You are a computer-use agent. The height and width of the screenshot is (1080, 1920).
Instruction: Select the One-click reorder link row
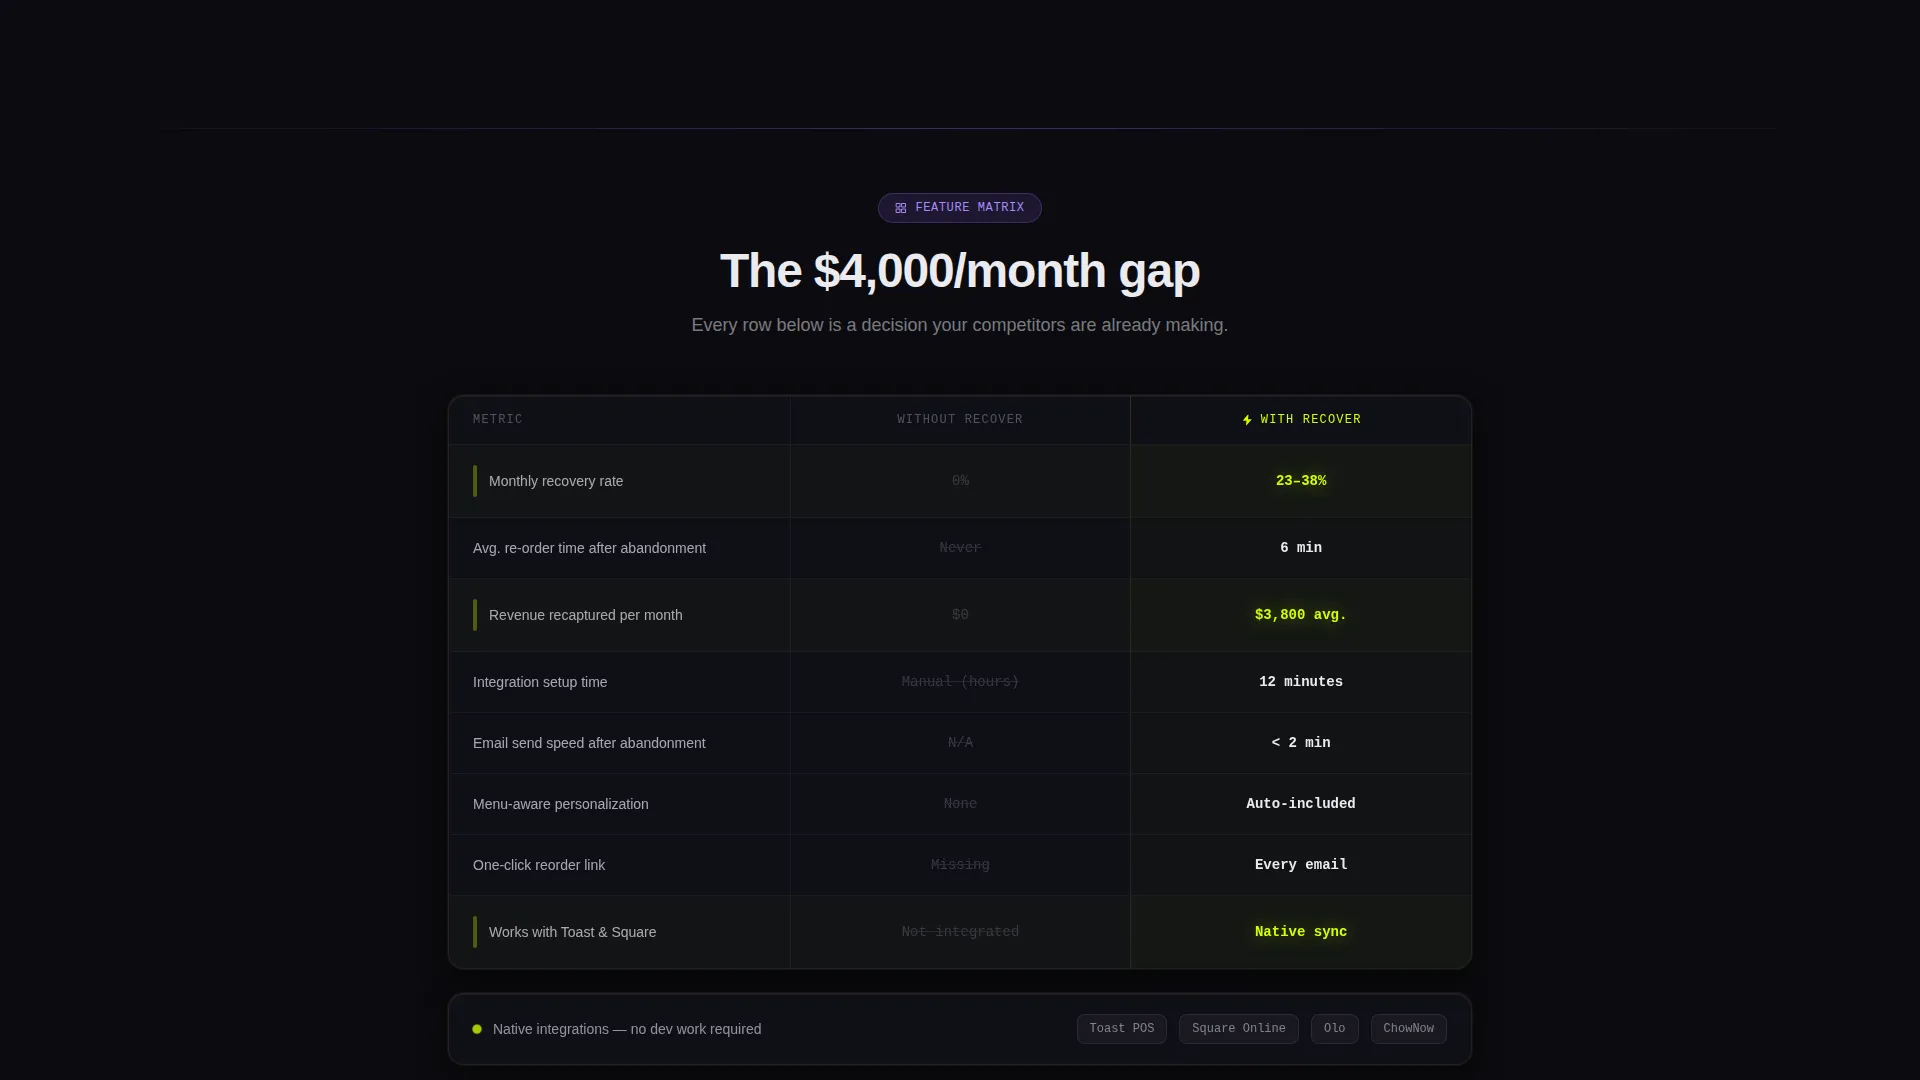960,865
